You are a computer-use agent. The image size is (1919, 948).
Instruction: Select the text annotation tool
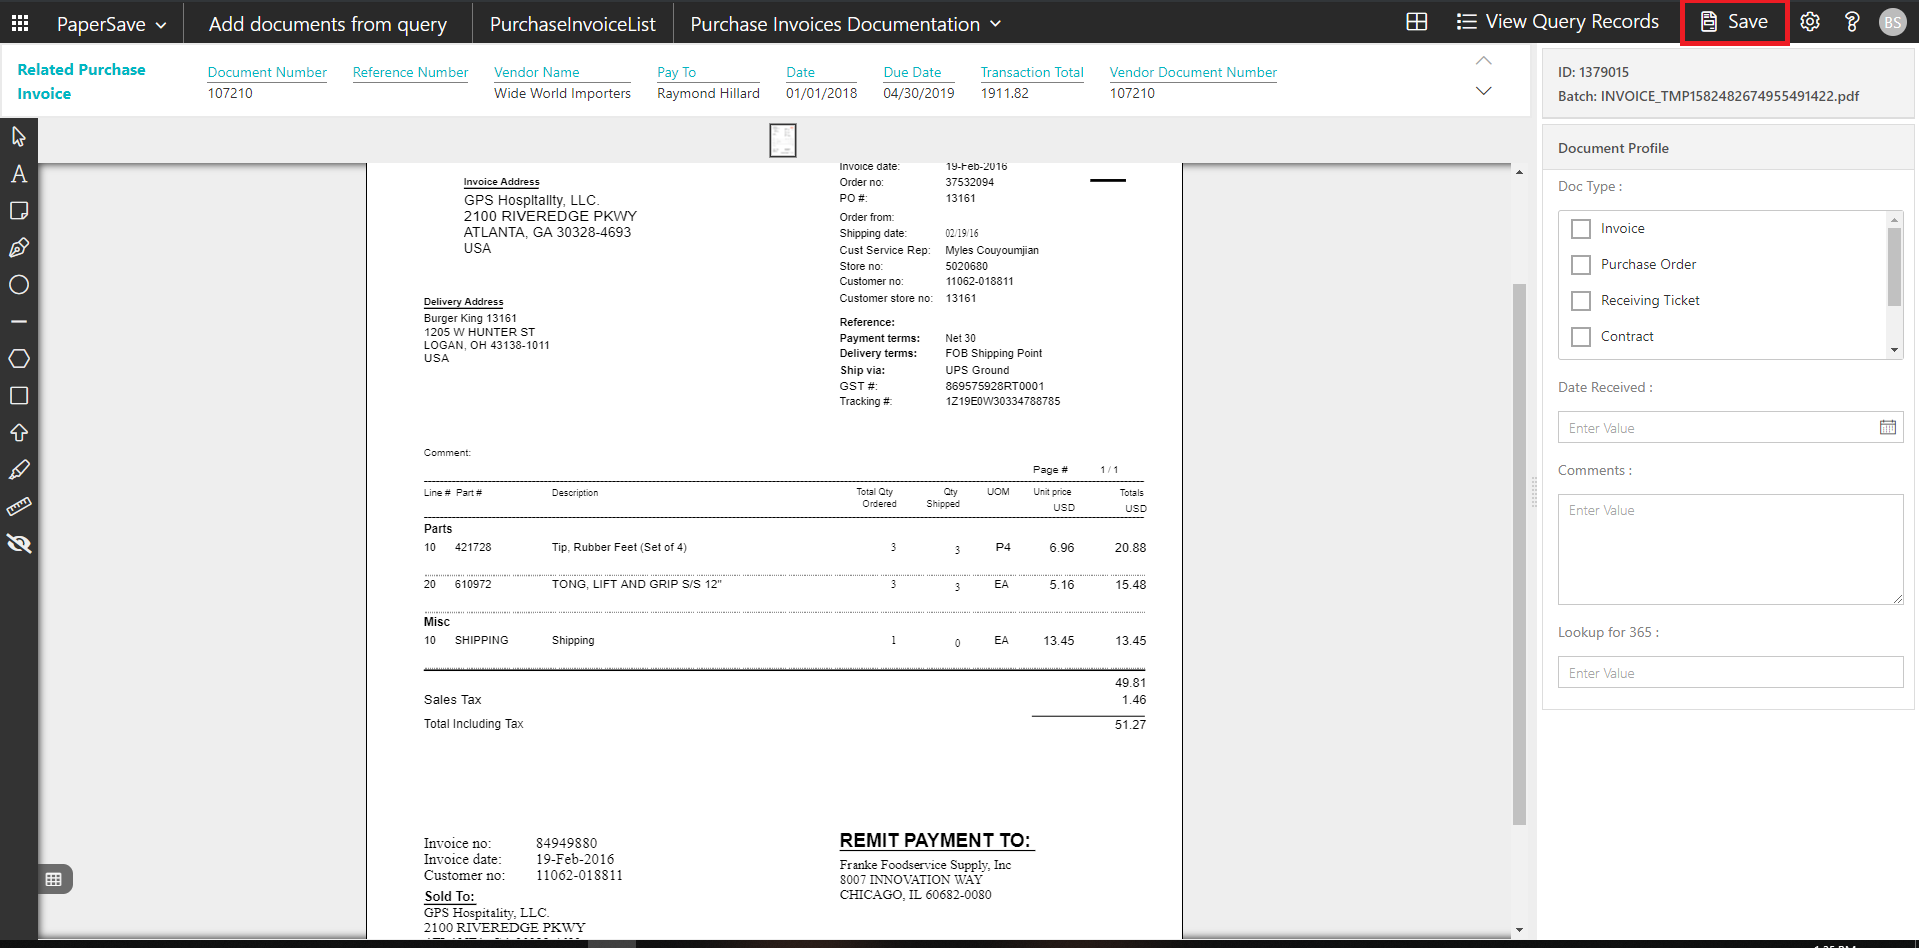tap(18, 174)
